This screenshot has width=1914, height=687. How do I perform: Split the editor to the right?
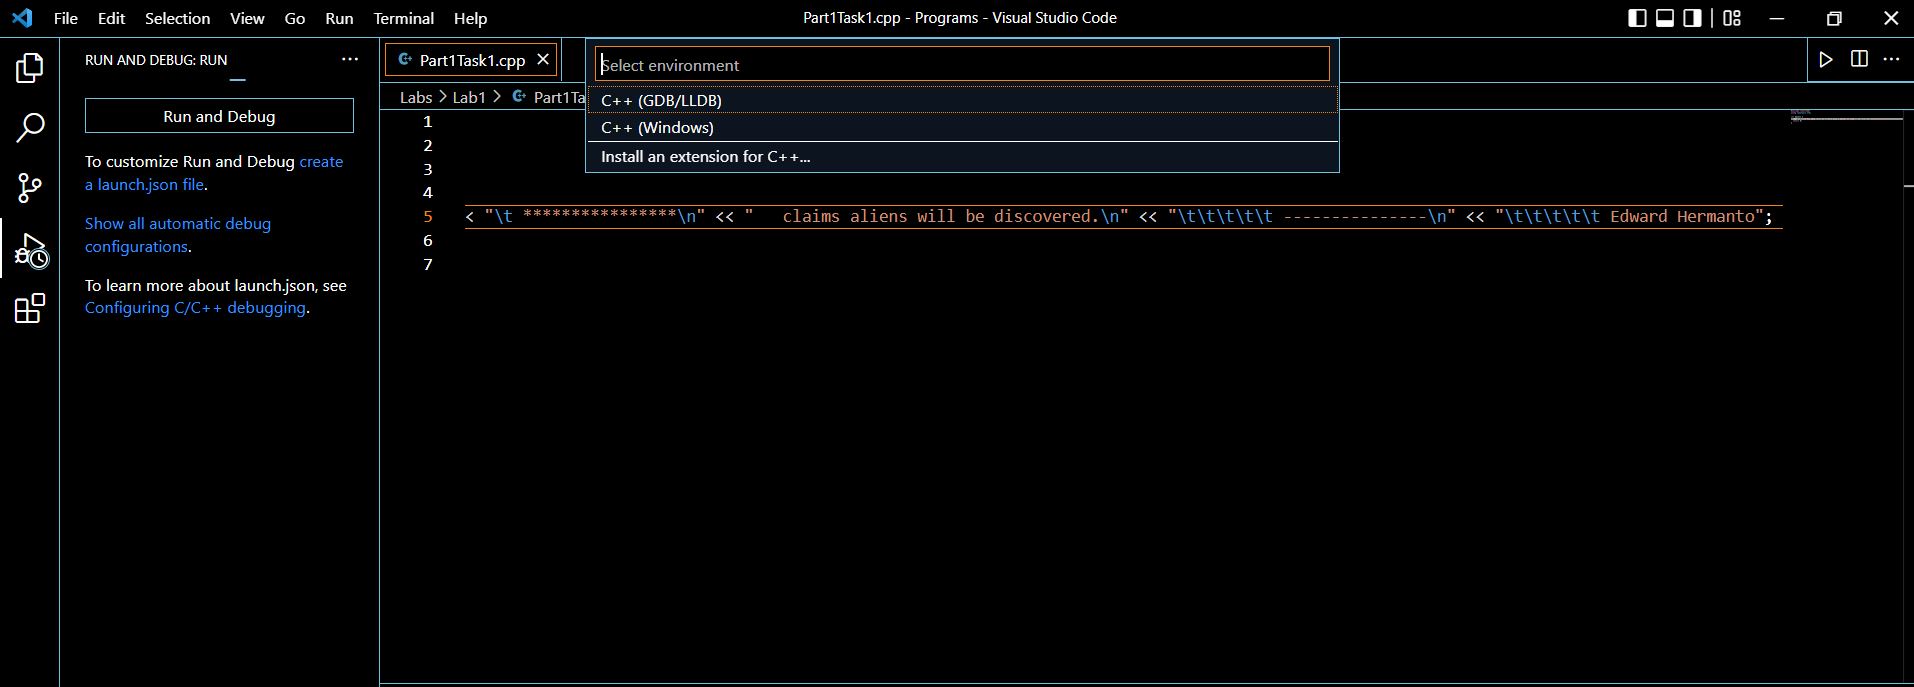[x=1859, y=59]
